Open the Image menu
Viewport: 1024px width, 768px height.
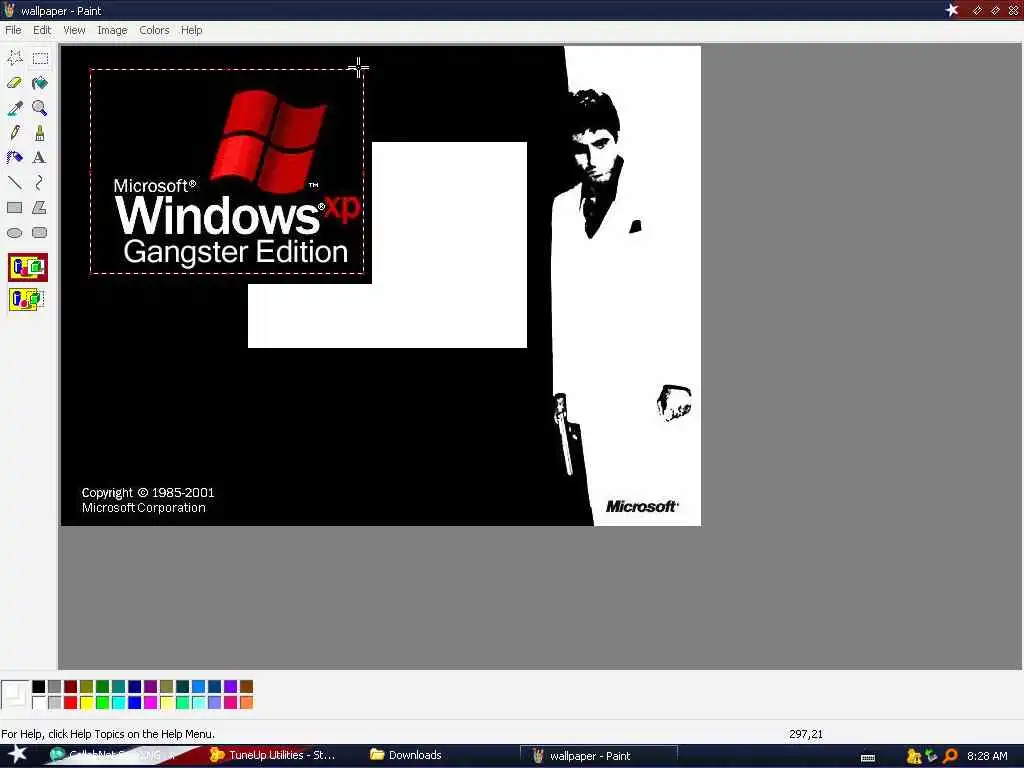point(112,30)
